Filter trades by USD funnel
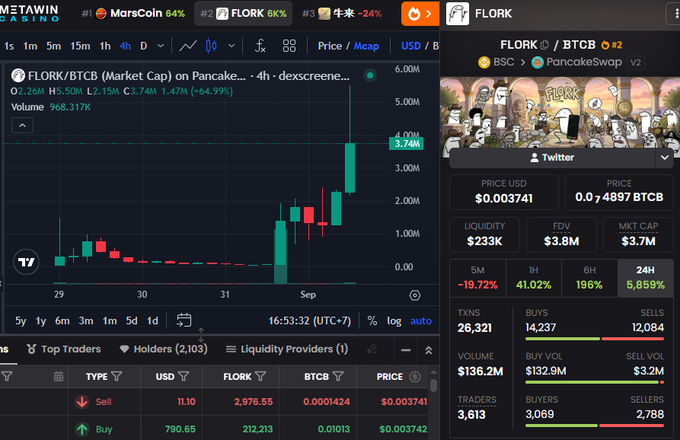680x440 pixels. pos(183,376)
